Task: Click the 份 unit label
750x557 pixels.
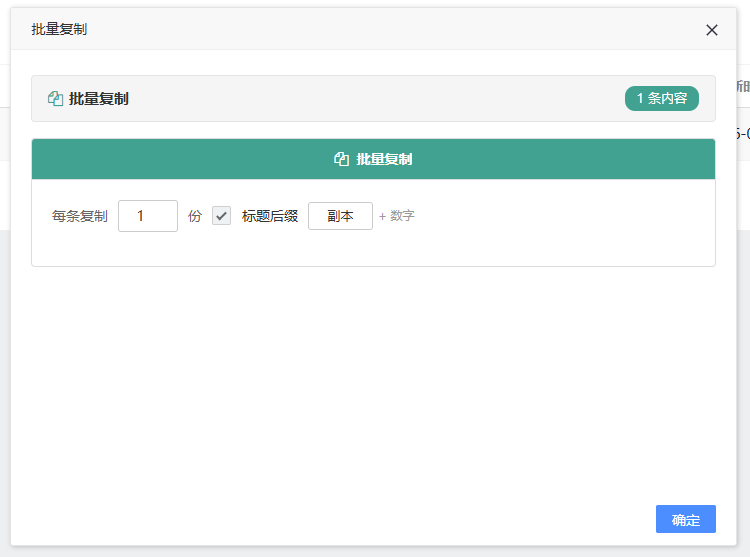Action: 195,216
